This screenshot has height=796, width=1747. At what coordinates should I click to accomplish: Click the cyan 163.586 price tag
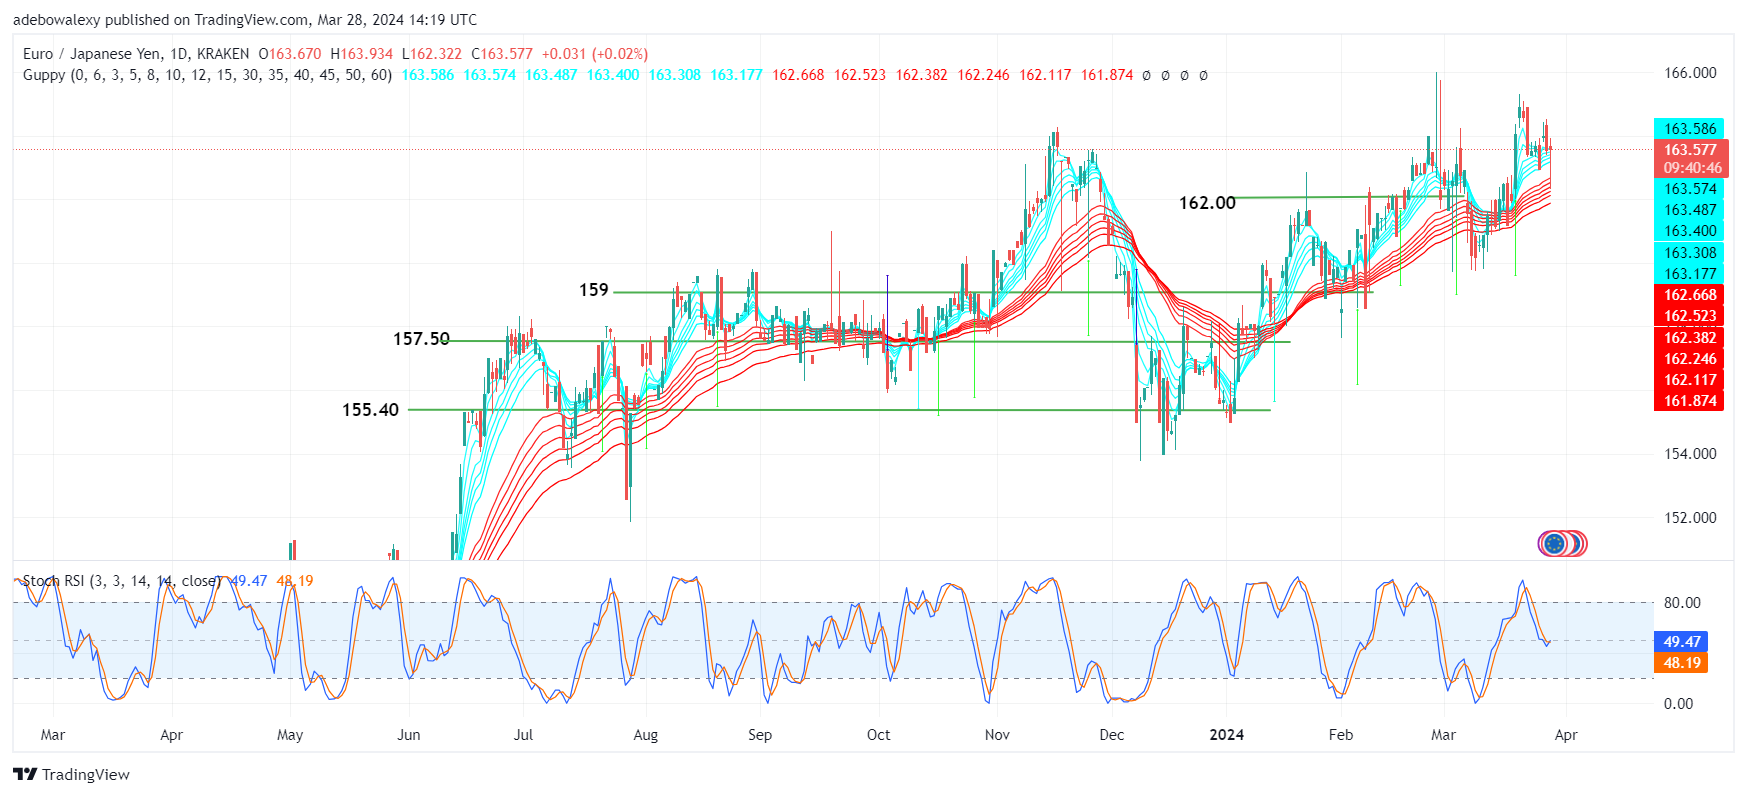(1690, 129)
